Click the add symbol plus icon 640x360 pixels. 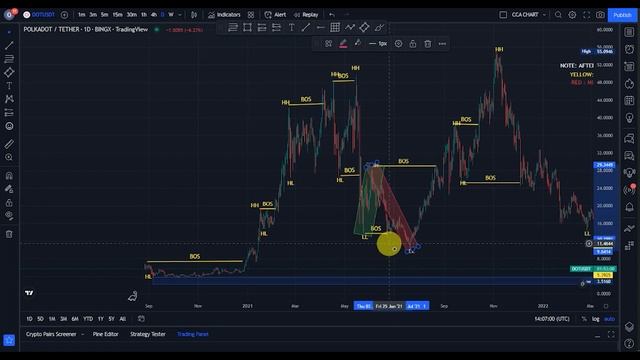click(64, 15)
